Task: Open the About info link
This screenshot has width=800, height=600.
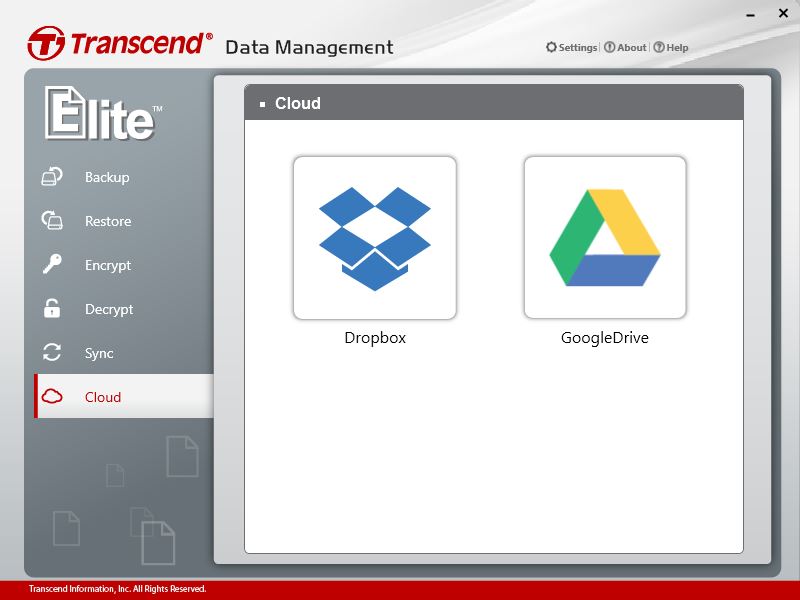Action: click(x=625, y=47)
